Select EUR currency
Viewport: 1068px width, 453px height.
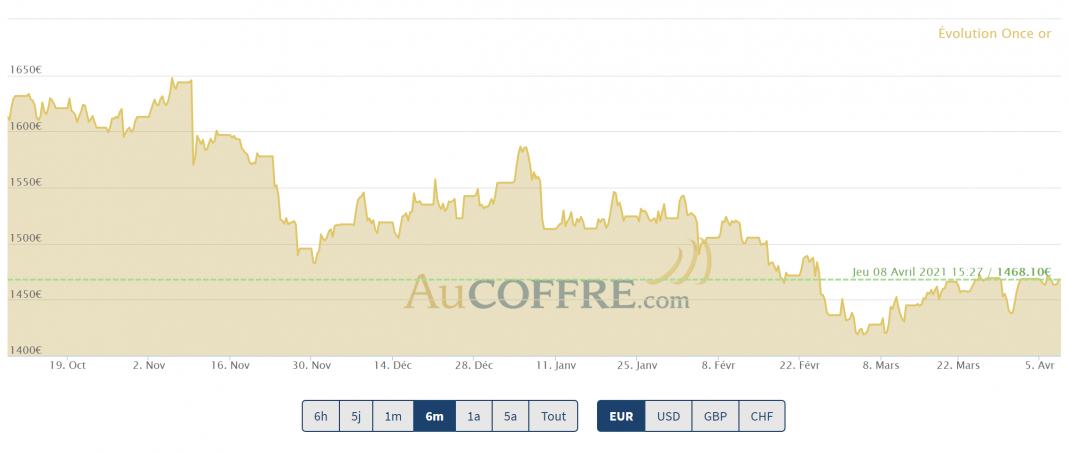[621, 416]
